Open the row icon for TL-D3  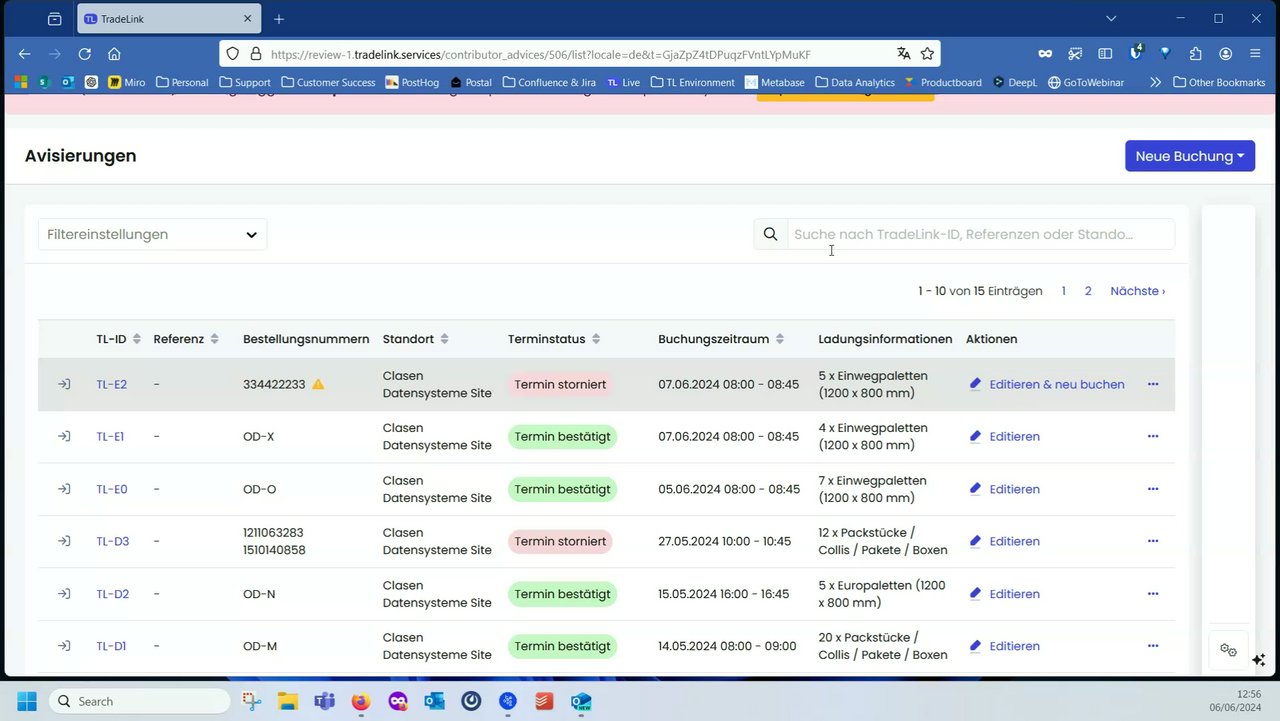64,541
